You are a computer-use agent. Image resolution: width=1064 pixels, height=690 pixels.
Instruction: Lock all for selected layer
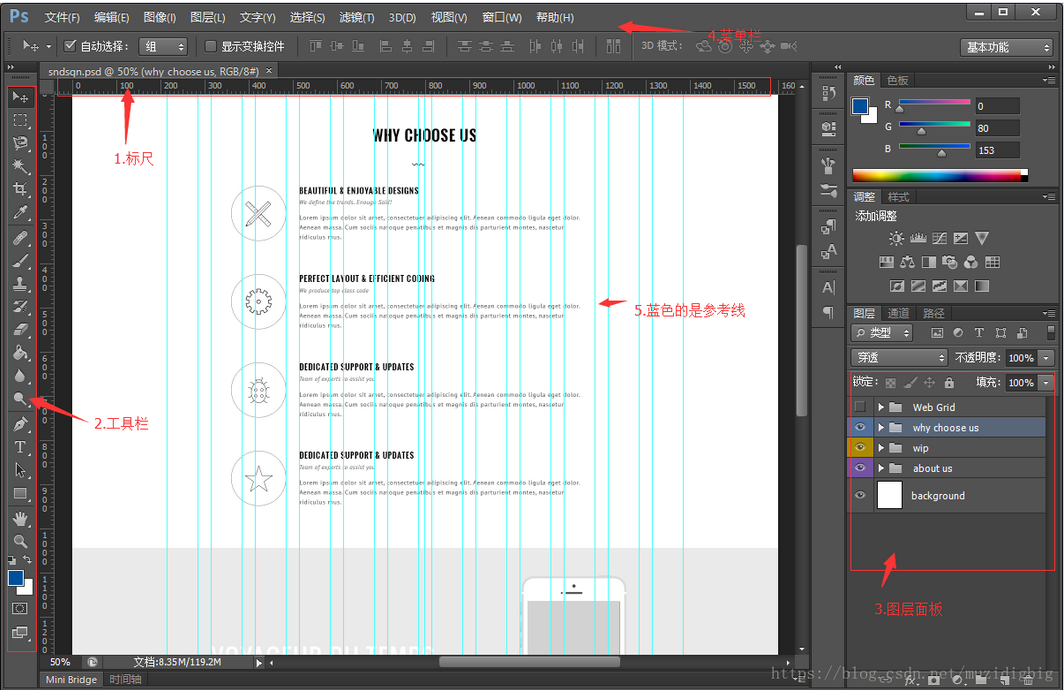tap(949, 383)
